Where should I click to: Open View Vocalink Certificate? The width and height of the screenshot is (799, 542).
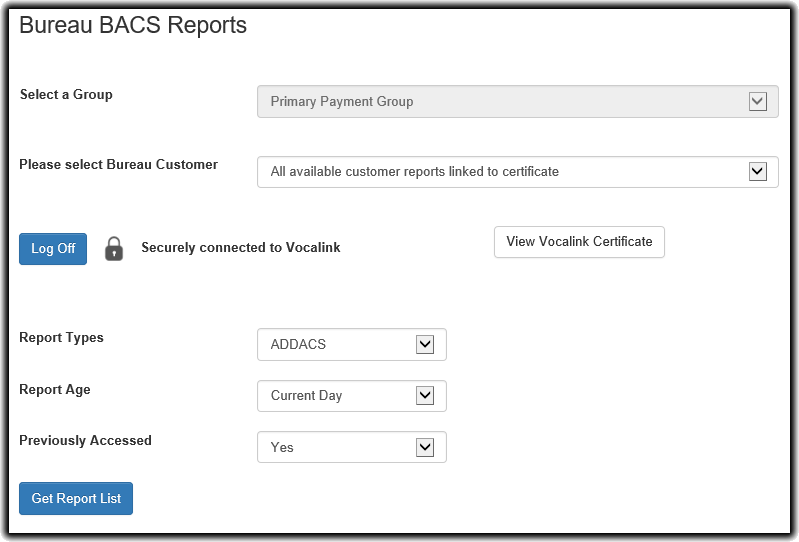coord(579,242)
